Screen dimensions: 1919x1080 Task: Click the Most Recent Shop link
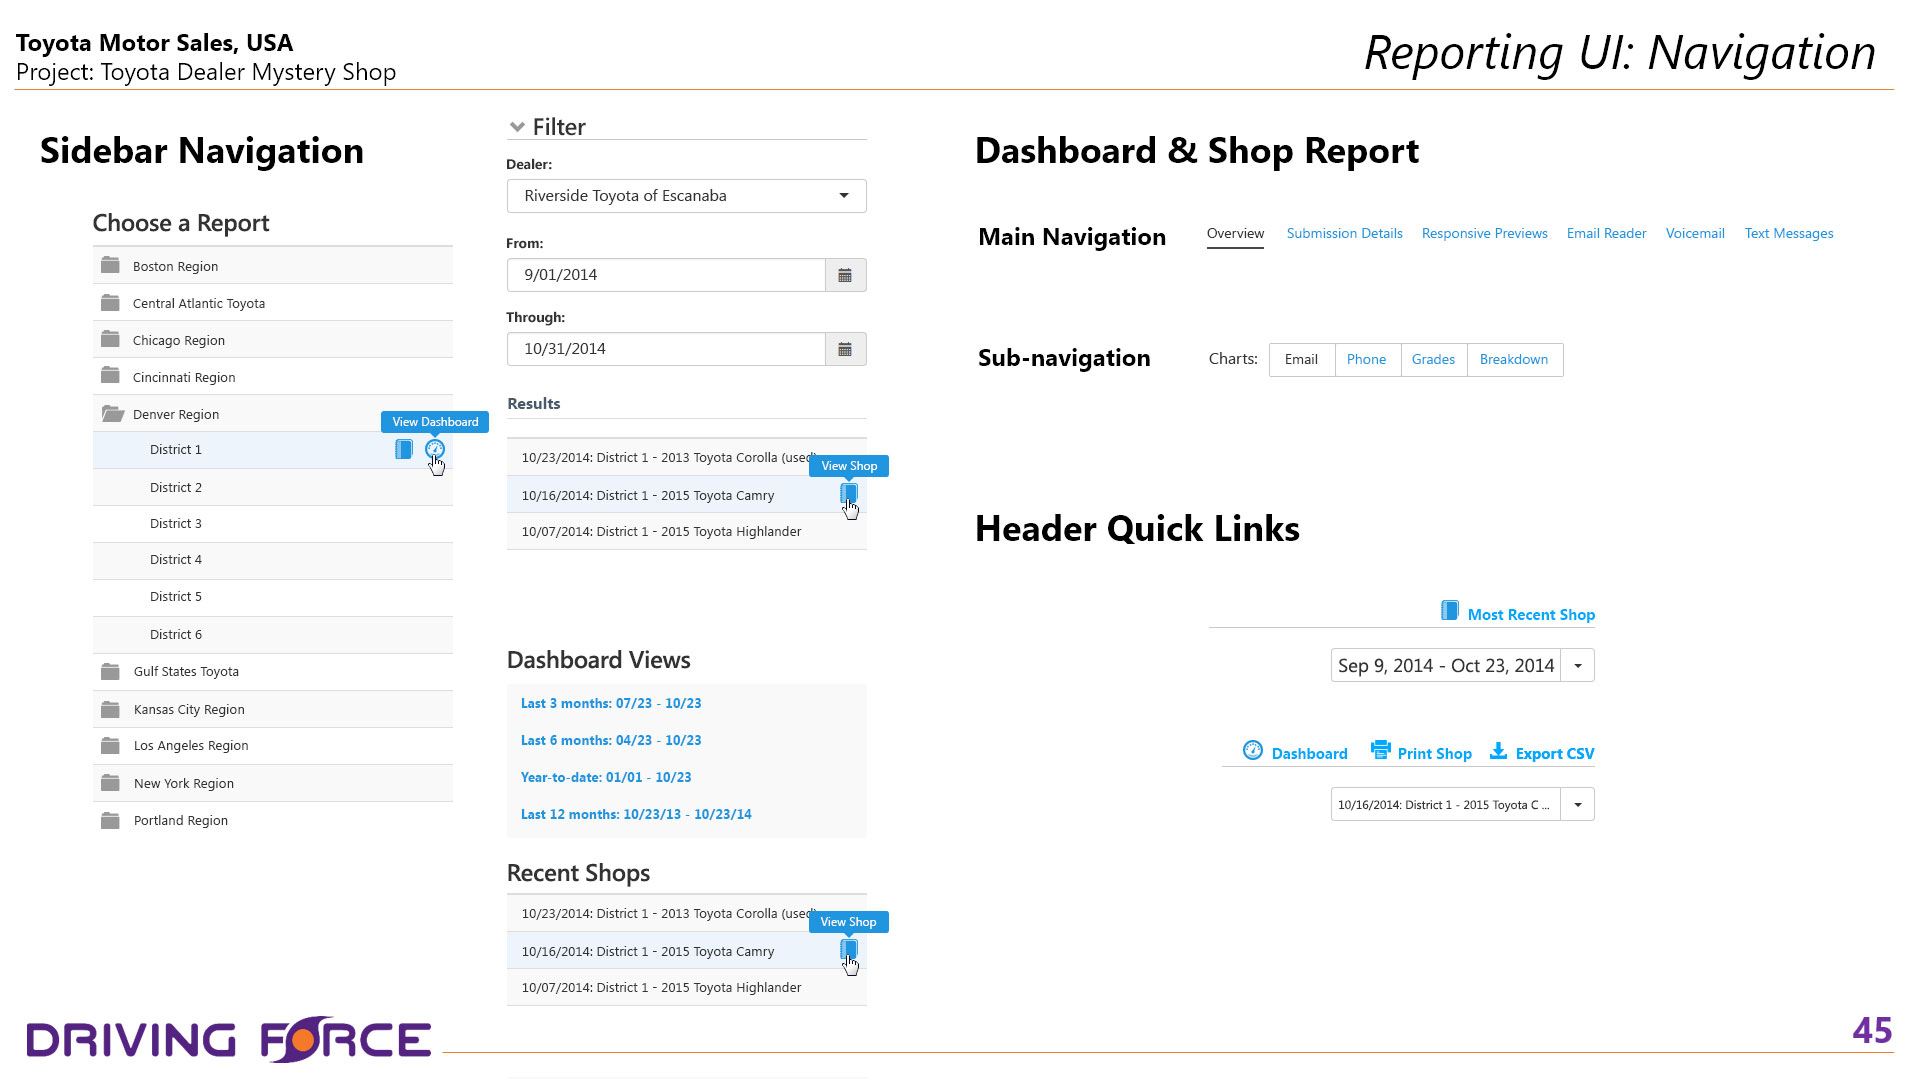coord(1531,615)
